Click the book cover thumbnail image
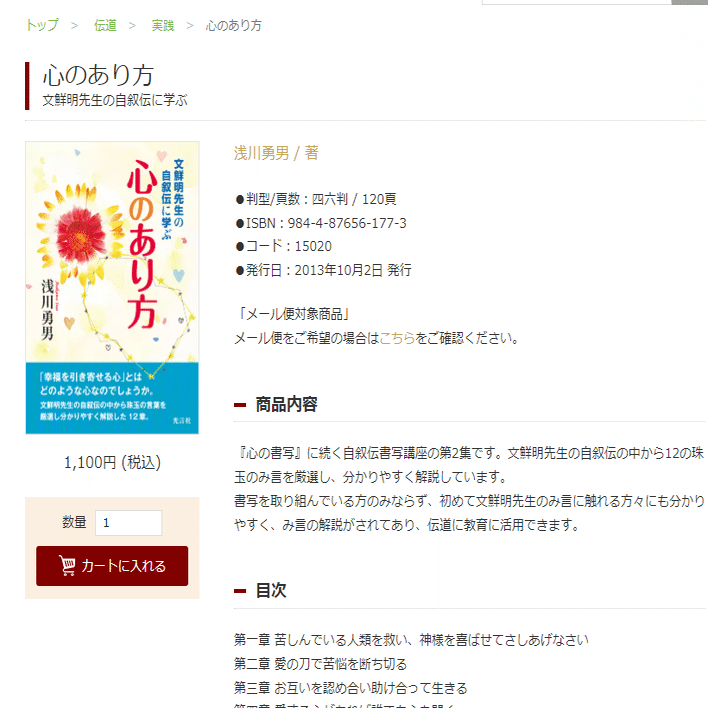This screenshot has height=708, width=708. pyautogui.click(x=112, y=288)
